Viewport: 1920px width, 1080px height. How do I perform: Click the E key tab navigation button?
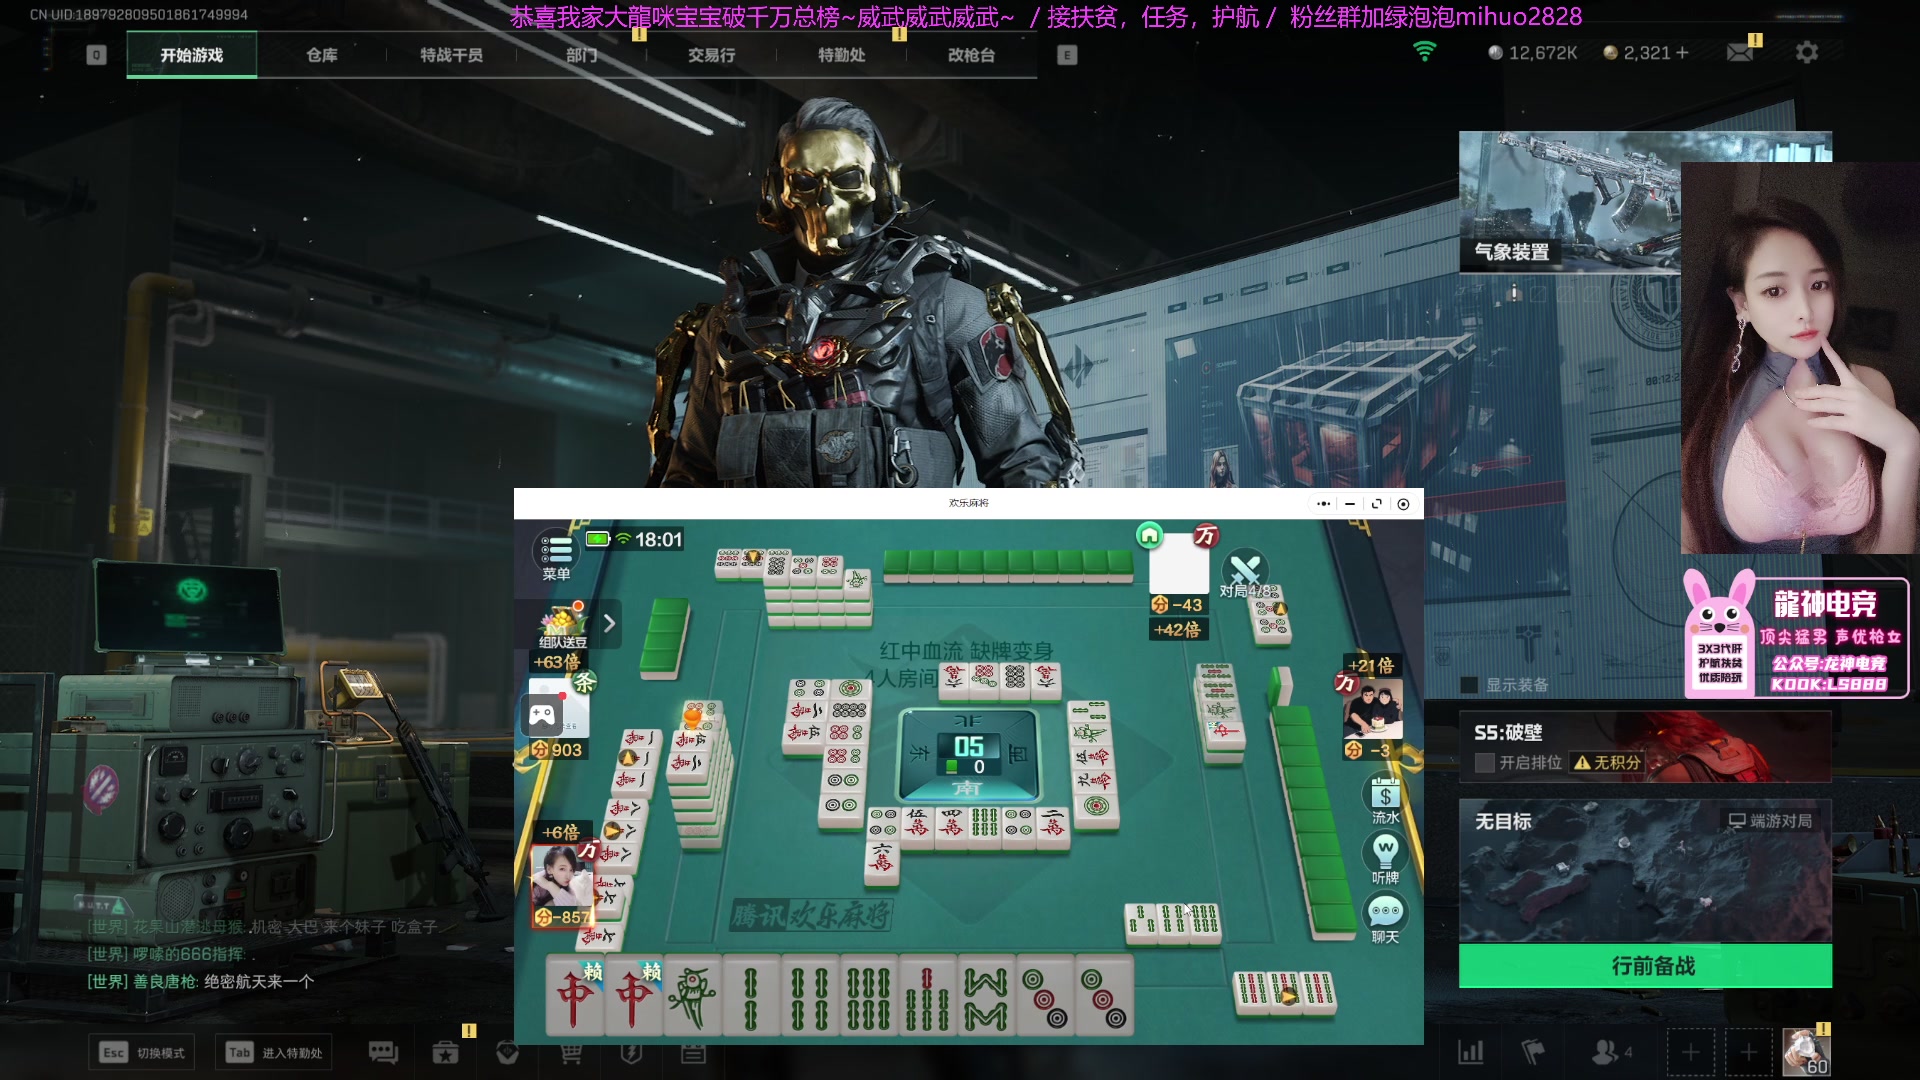(1067, 55)
